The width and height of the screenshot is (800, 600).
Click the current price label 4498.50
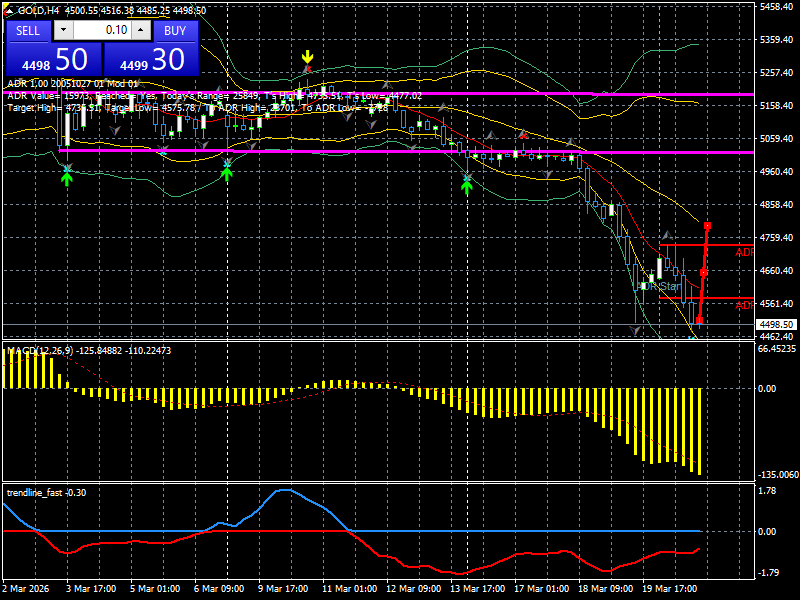(x=777, y=324)
